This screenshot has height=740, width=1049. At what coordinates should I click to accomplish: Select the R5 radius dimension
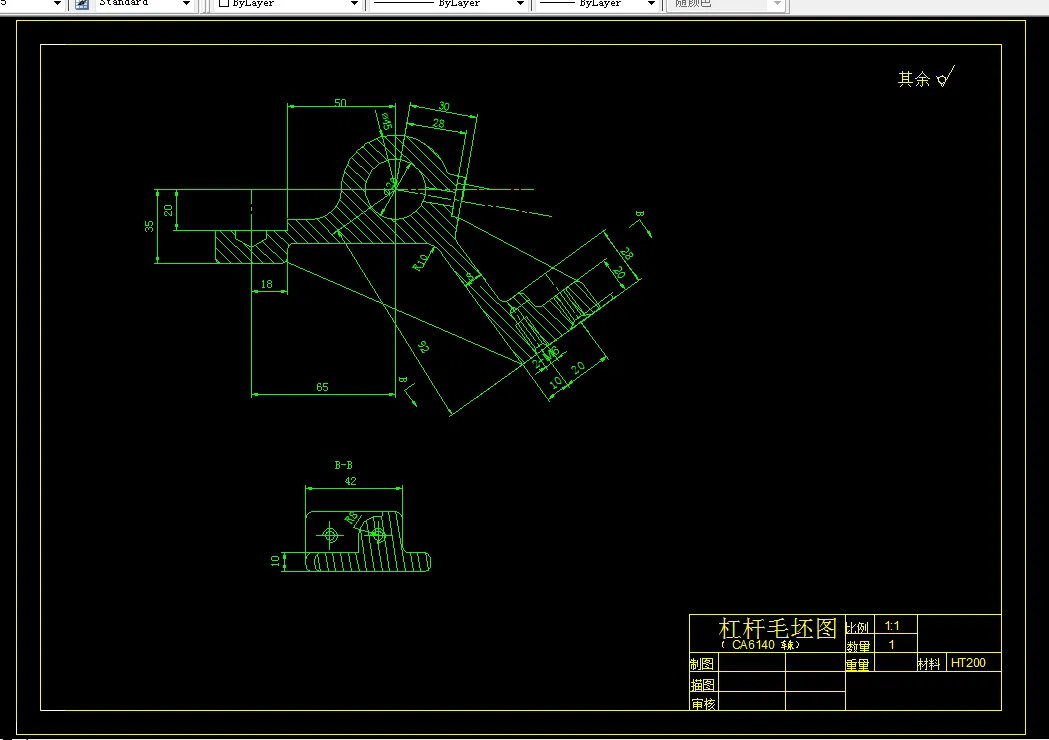pos(351,519)
